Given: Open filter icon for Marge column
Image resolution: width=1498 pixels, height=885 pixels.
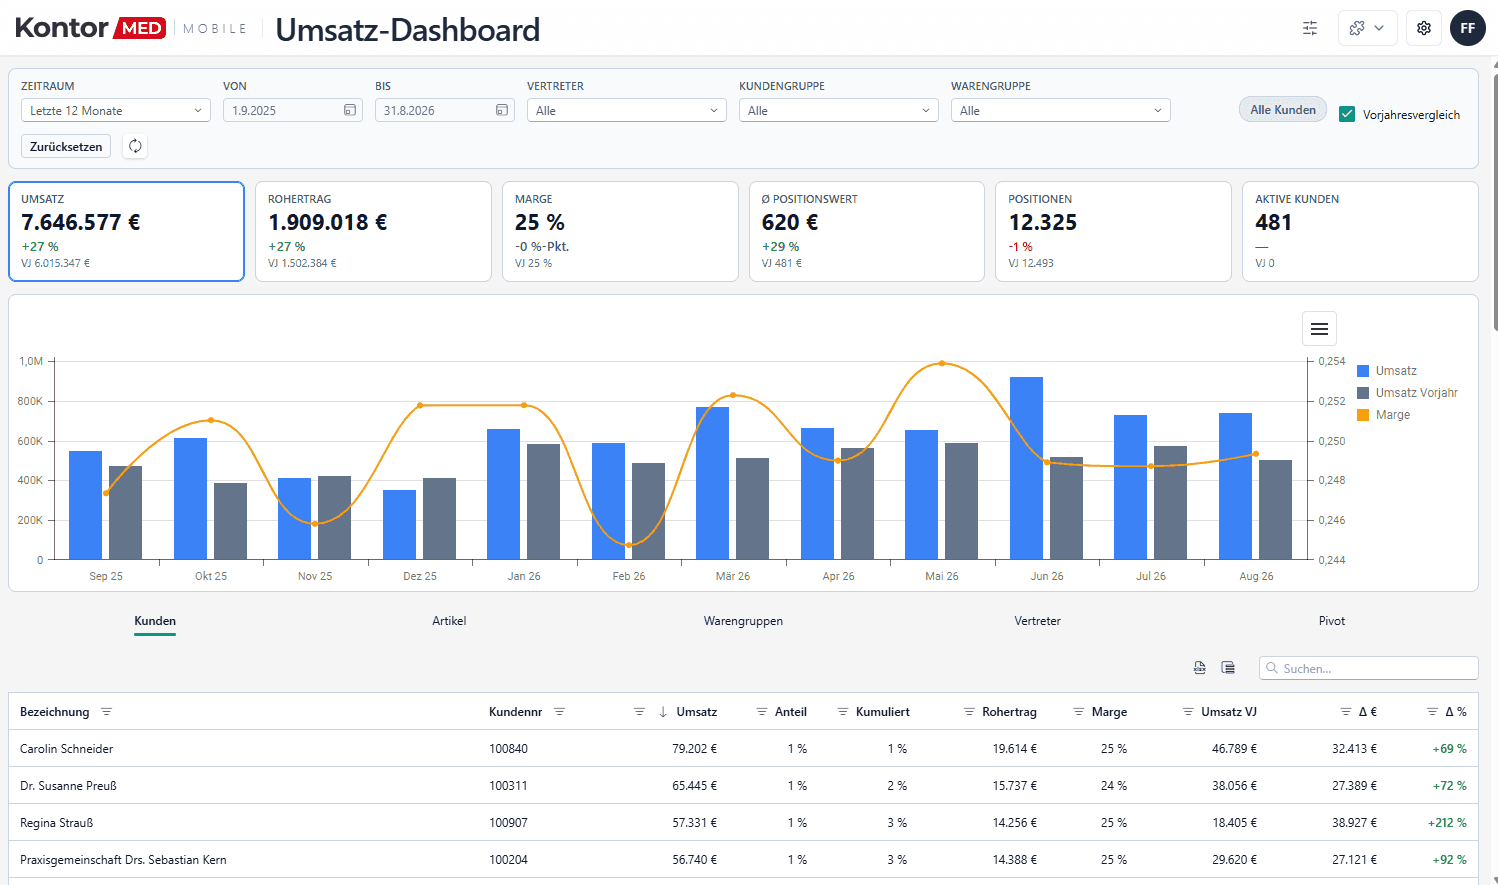Looking at the screenshot, I should 1079,712.
